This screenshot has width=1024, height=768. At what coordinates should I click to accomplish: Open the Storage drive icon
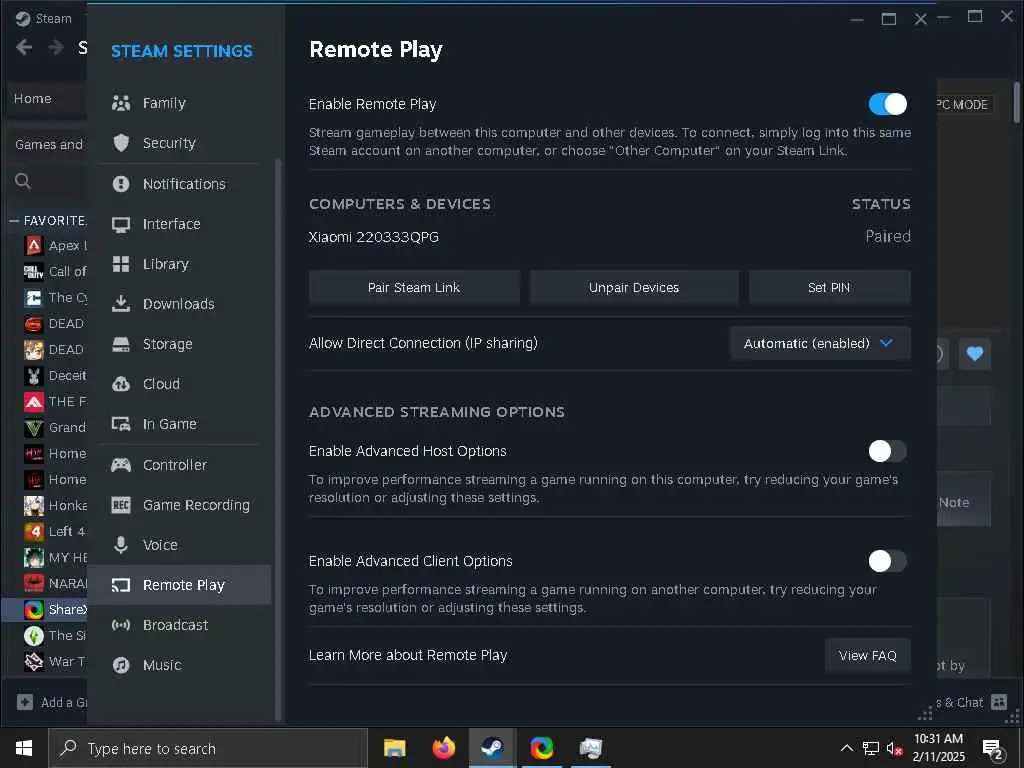[121, 344]
